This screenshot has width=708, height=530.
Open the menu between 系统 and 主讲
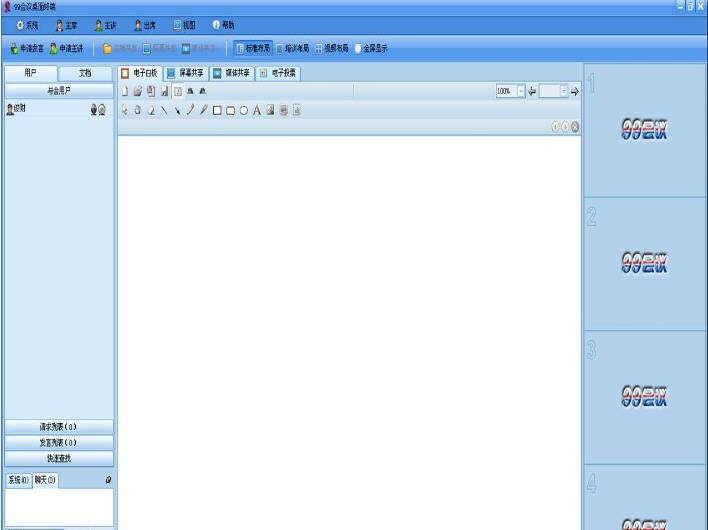66,25
